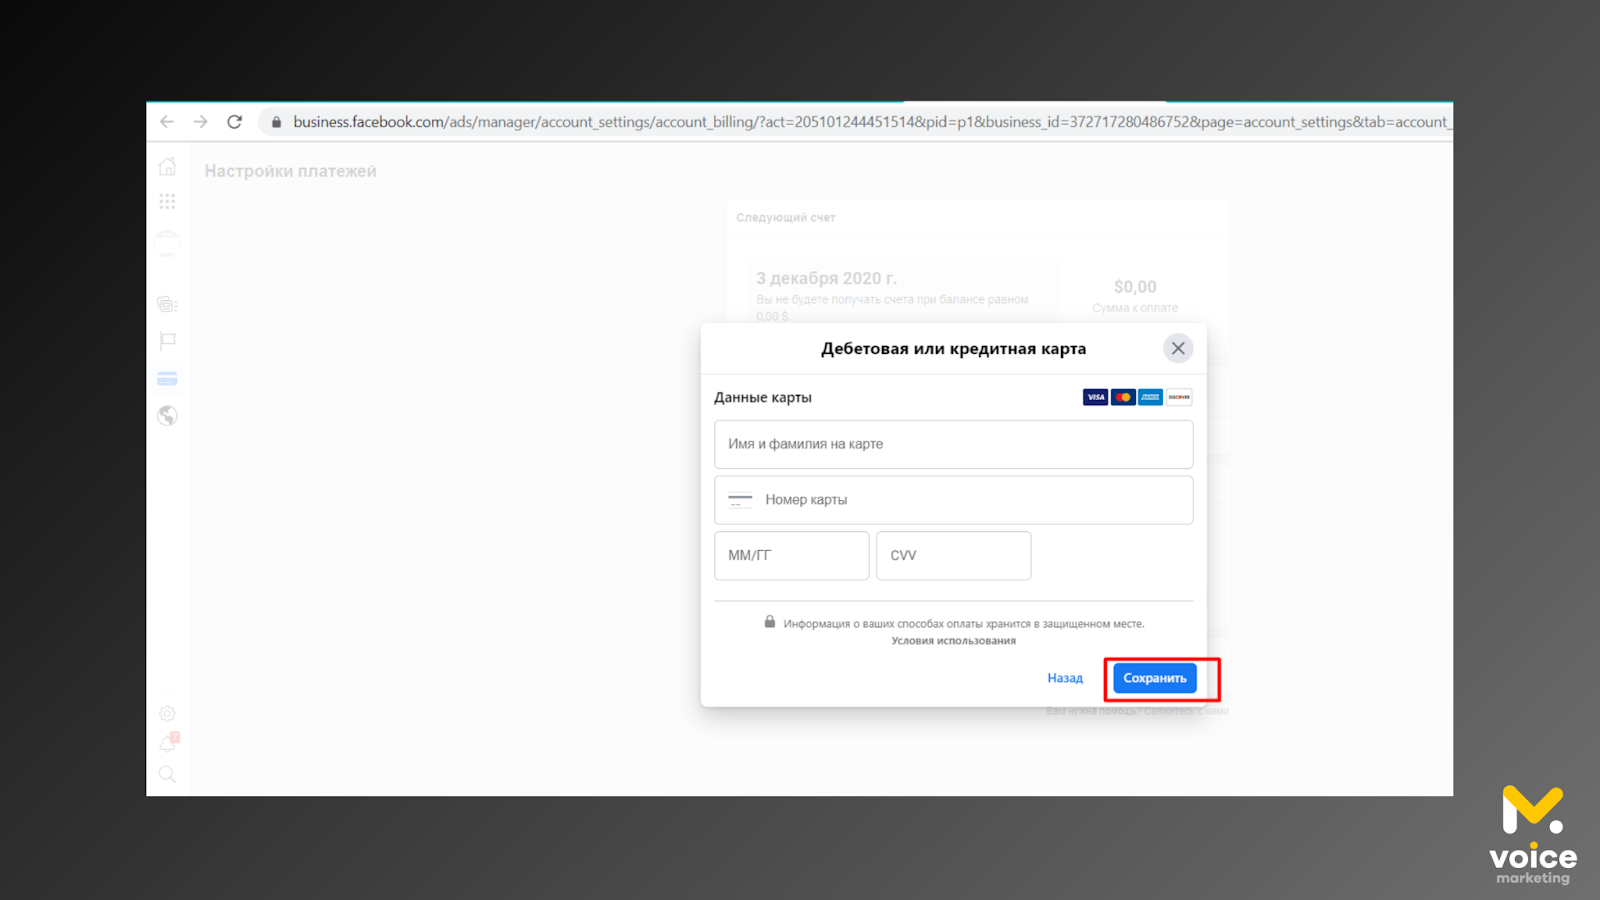Viewport: 1600px width, 900px height.
Task: Click the 'Следующий счет' header text
Action: point(786,217)
